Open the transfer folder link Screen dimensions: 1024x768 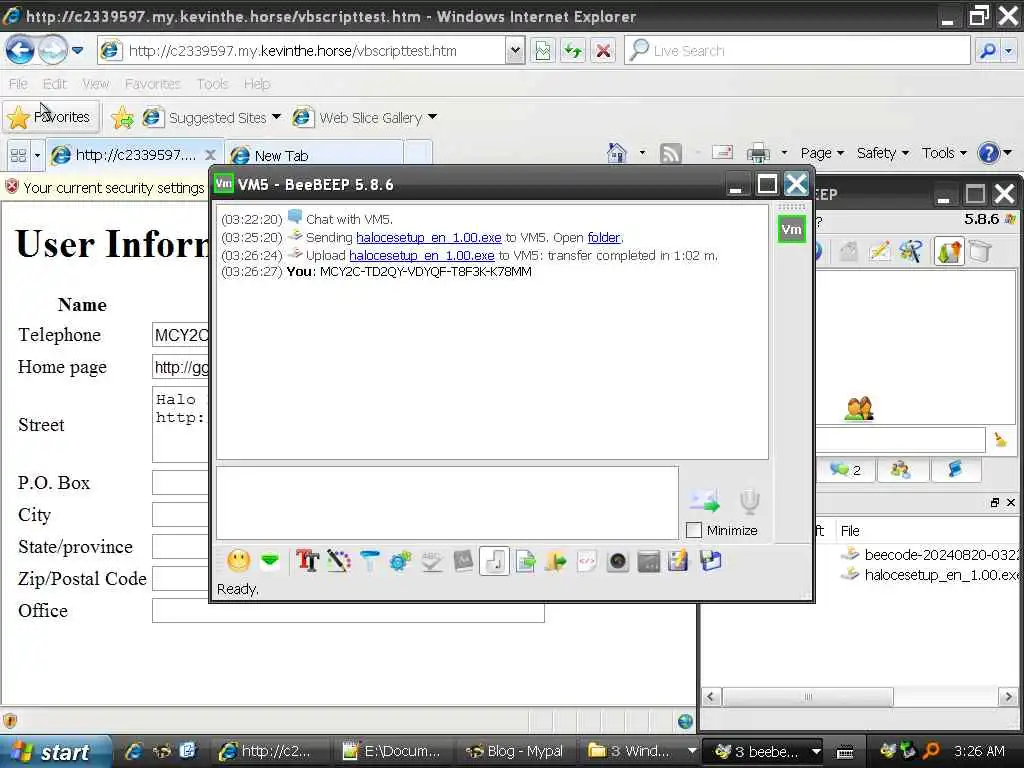point(604,238)
